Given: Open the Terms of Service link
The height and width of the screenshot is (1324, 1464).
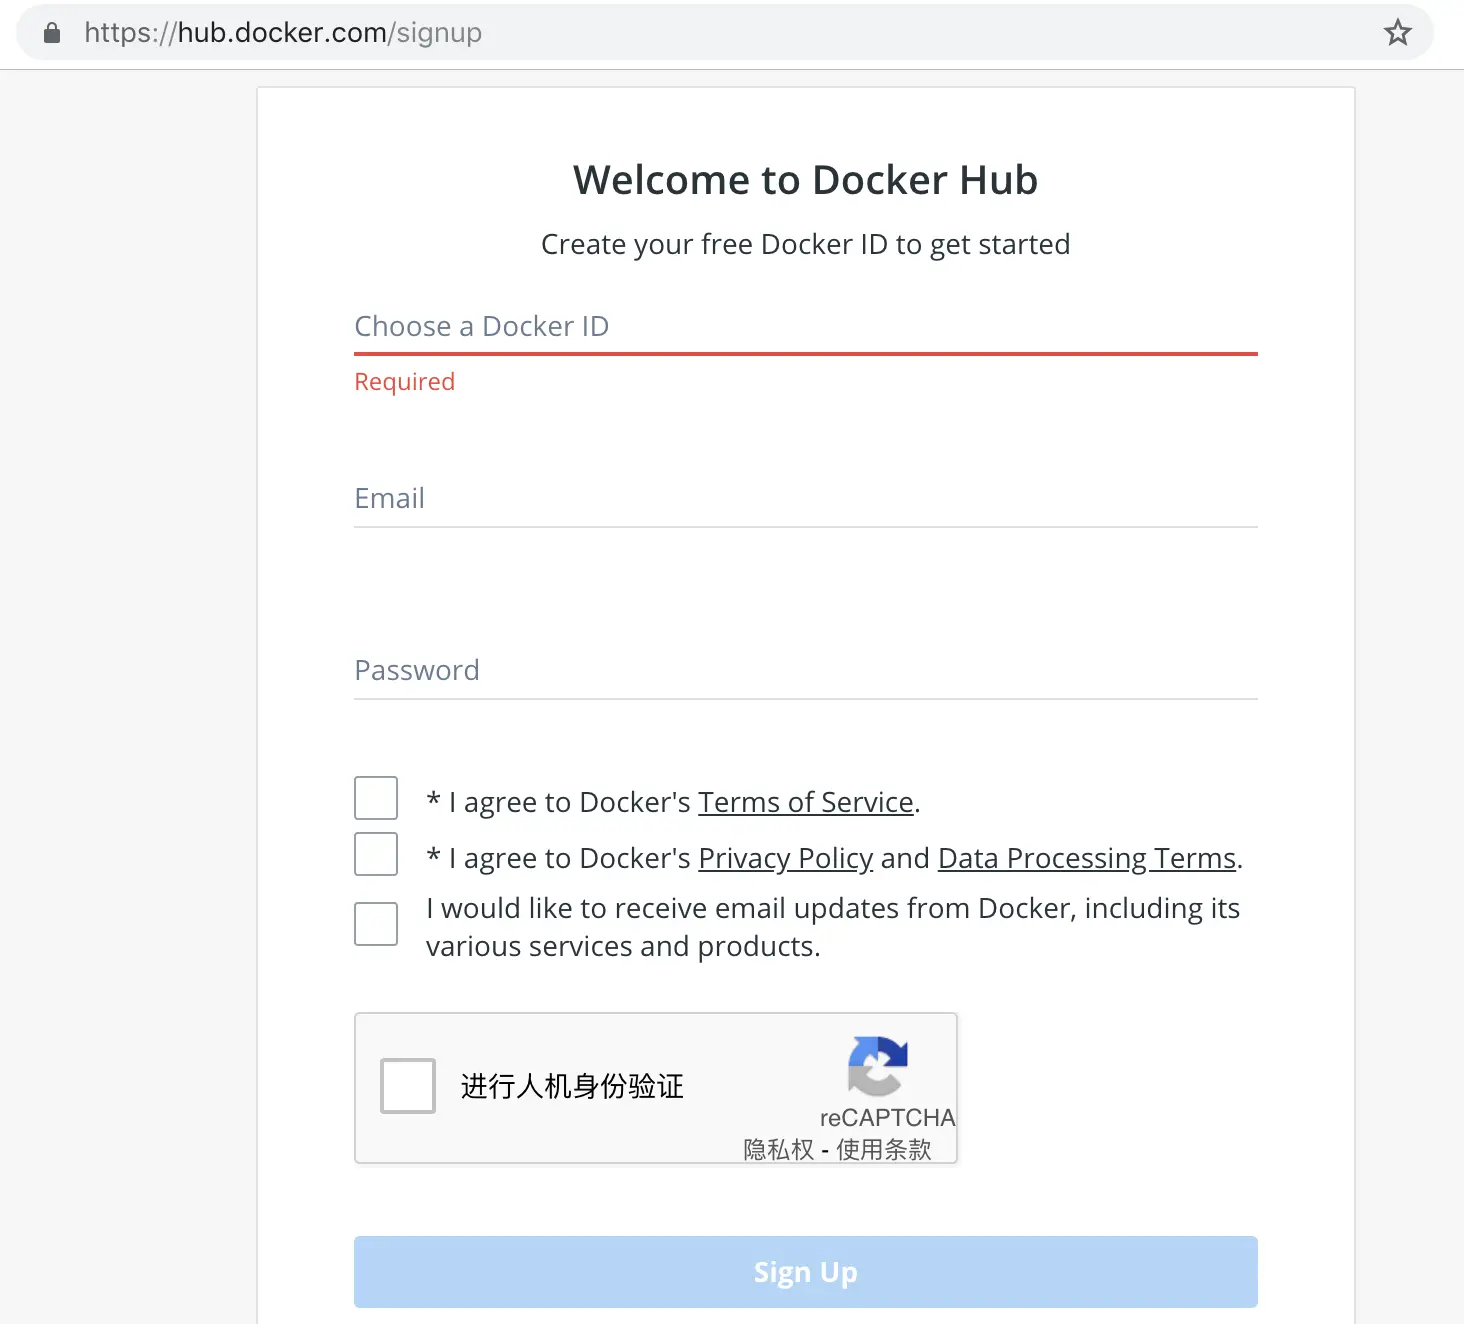Looking at the screenshot, I should point(806,802).
